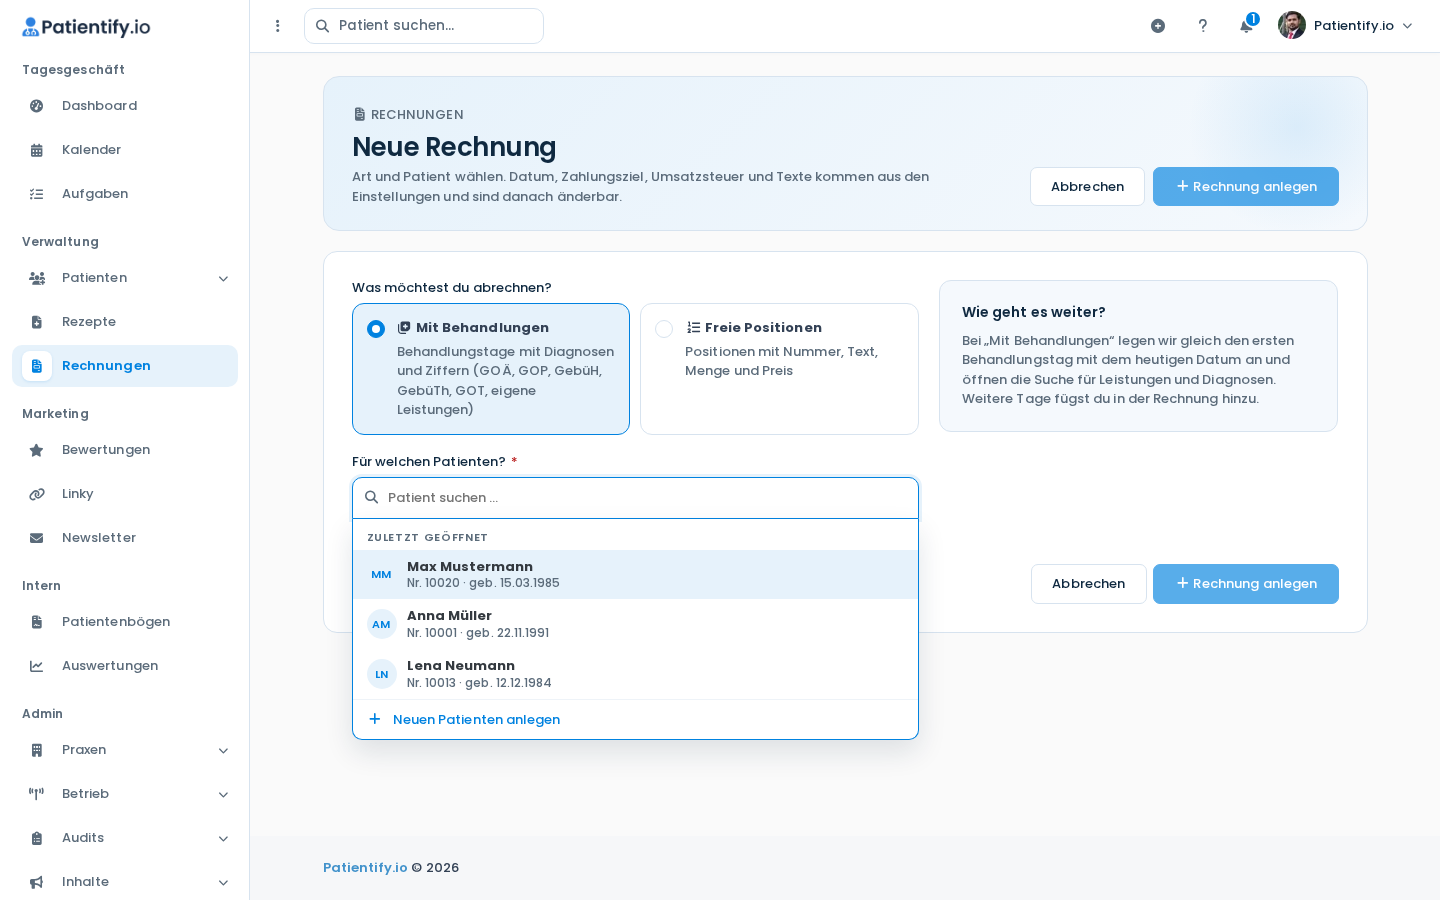Expand the Audits sidebar section
1440x900 pixels.
coord(125,838)
